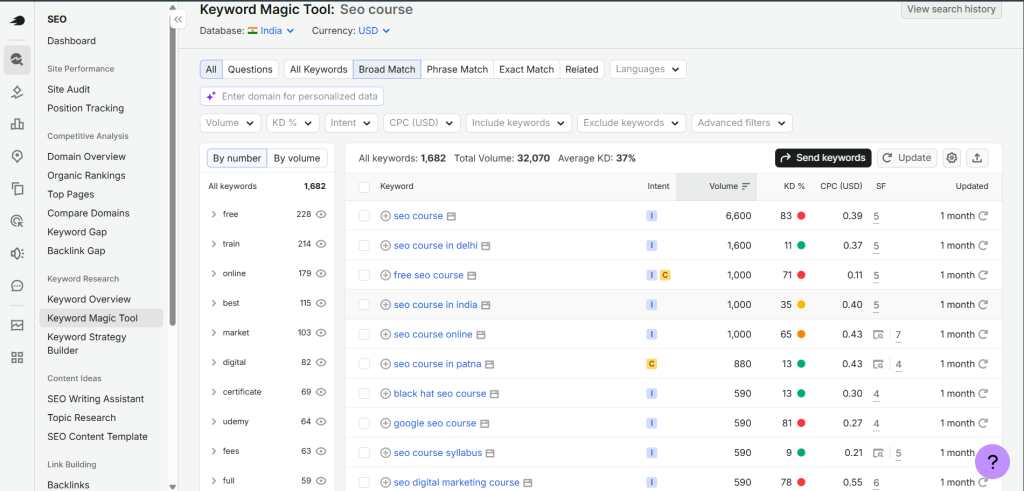Check the select-all keywords header checkbox
The height and width of the screenshot is (491, 1024).
pyautogui.click(x=364, y=187)
